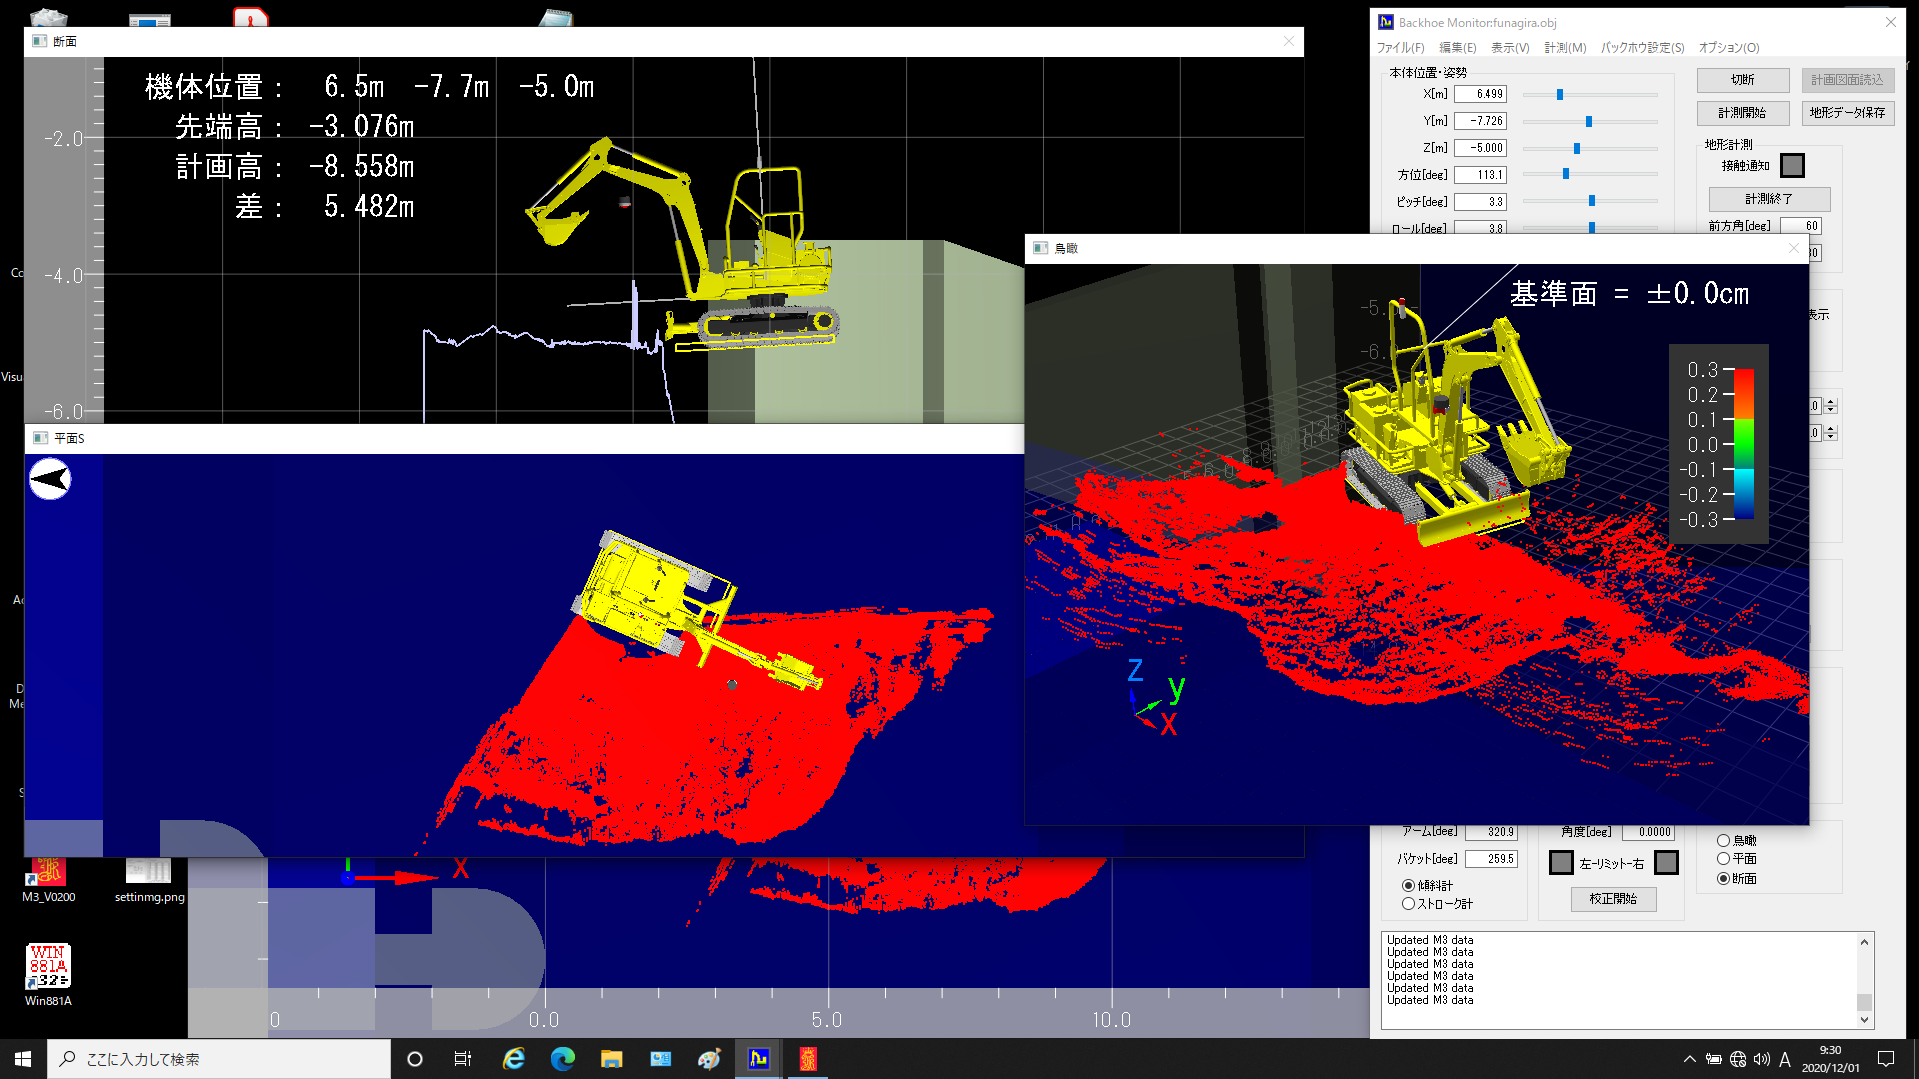Click the XYZ axis gizmo in 鳥瞰 view
The width and height of the screenshot is (1919, 1079).
(x=1155, y=697)
